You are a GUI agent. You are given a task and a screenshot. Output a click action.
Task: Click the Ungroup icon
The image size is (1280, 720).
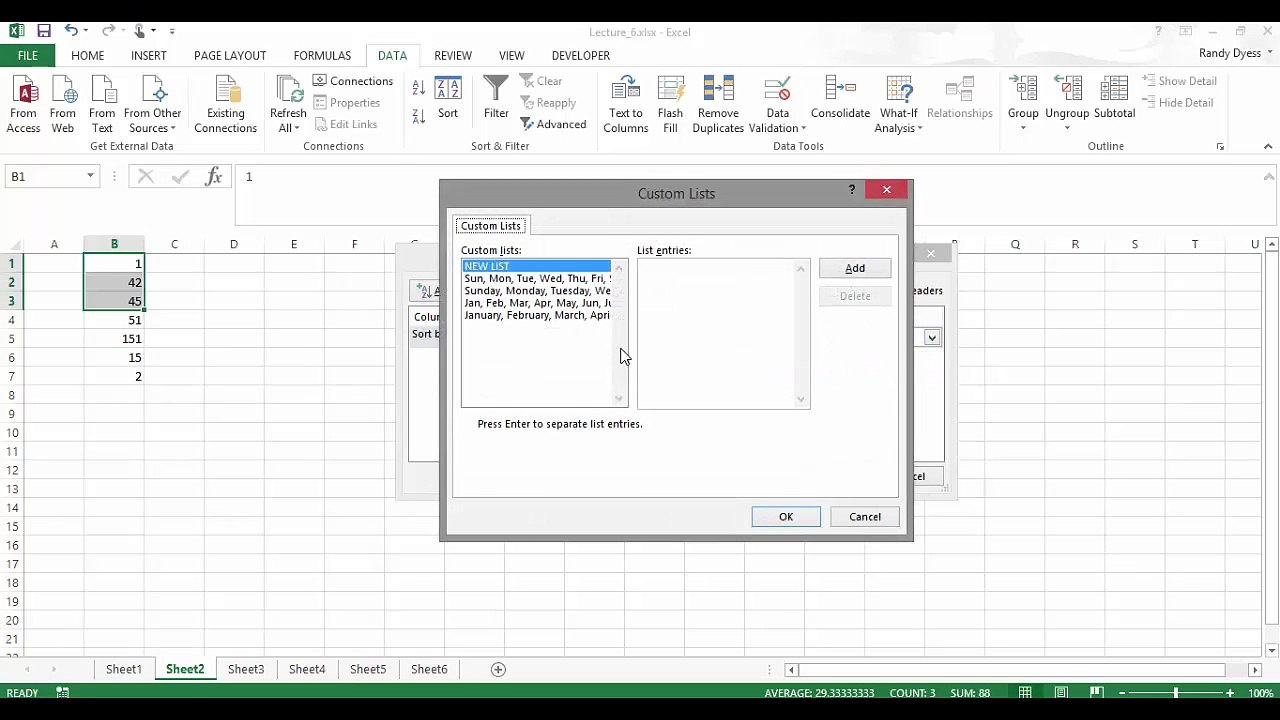[1067, 89]
